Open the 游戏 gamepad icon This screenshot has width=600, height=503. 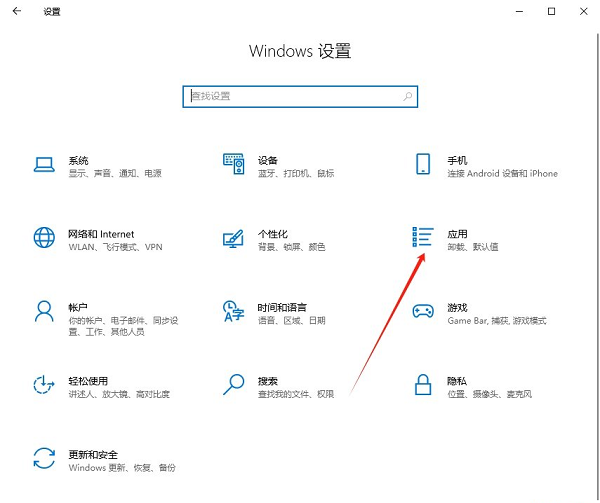pyautogui.click(x=423, y=311)
